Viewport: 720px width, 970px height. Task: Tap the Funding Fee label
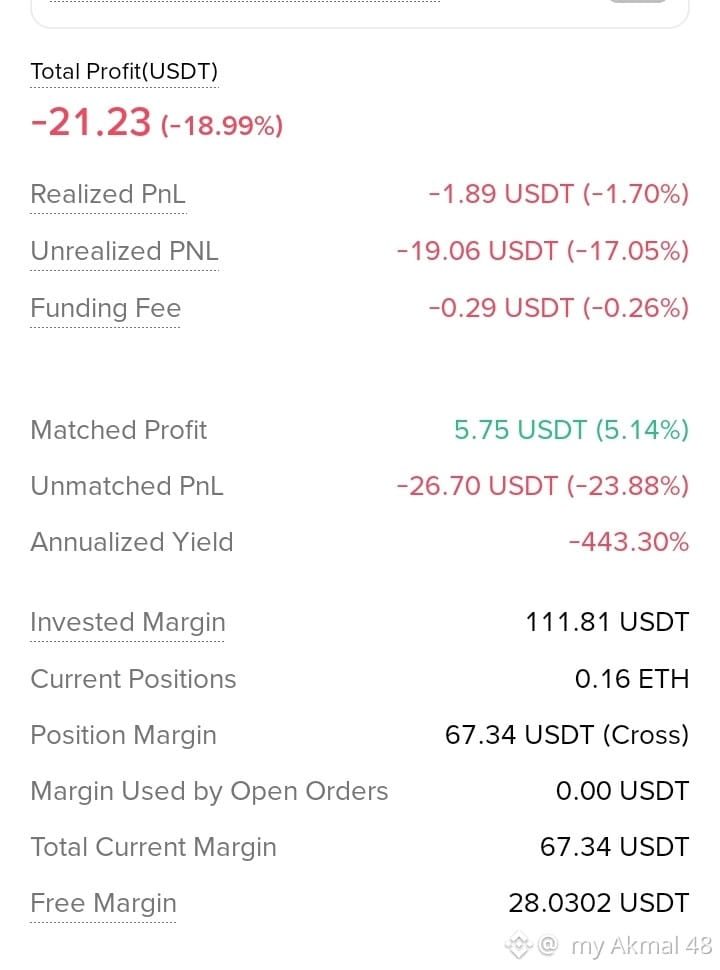(x=105, y=307)
